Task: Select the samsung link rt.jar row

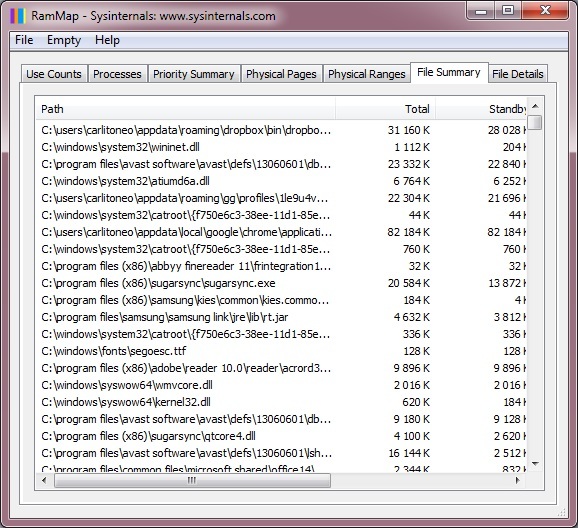Action: click(x=281, y=317)
